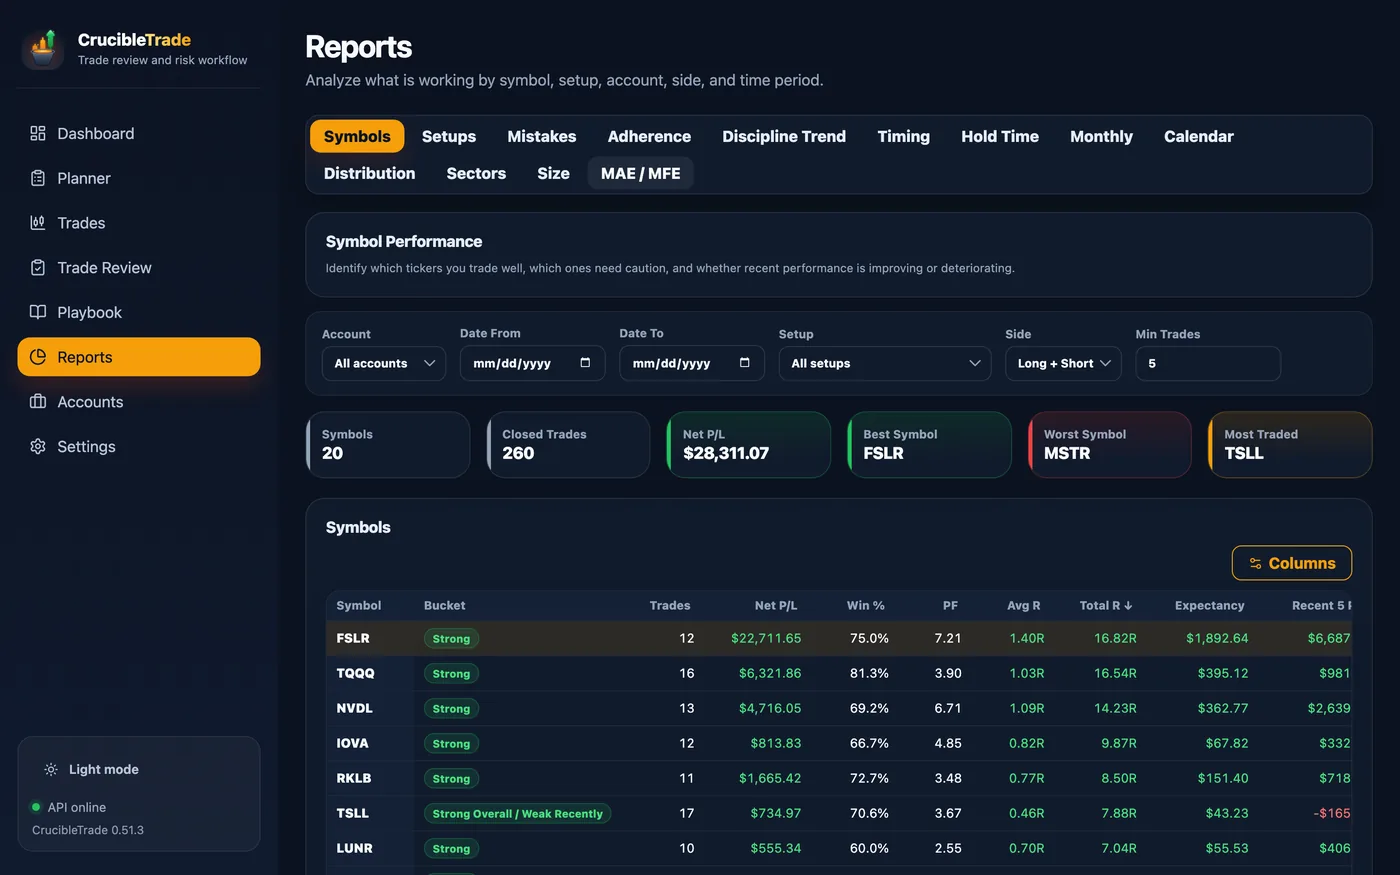Switch to the Timing tab
The image size is (1400, 875).
coord(904,136)
